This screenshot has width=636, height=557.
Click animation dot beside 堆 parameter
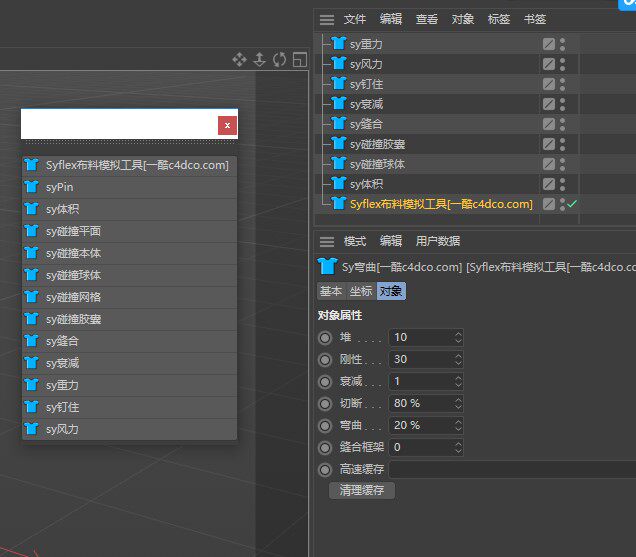coord(325,338)
